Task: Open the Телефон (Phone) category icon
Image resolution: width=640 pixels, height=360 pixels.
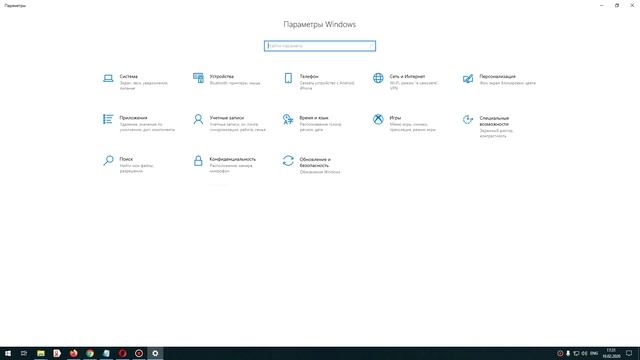Action: point(288,78)
